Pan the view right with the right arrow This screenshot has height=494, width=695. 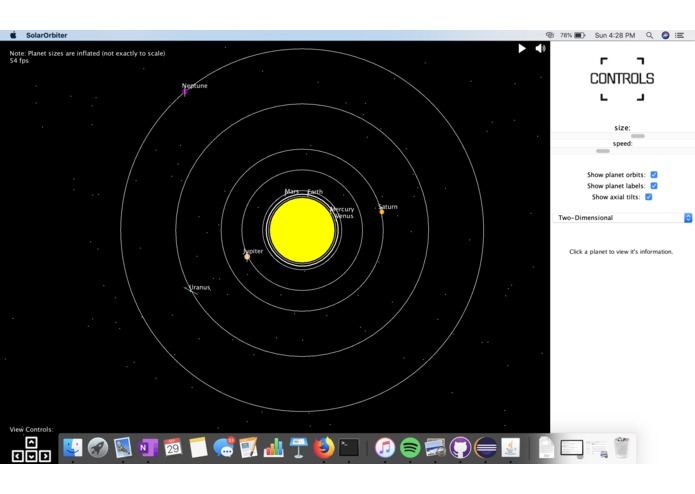45,456
